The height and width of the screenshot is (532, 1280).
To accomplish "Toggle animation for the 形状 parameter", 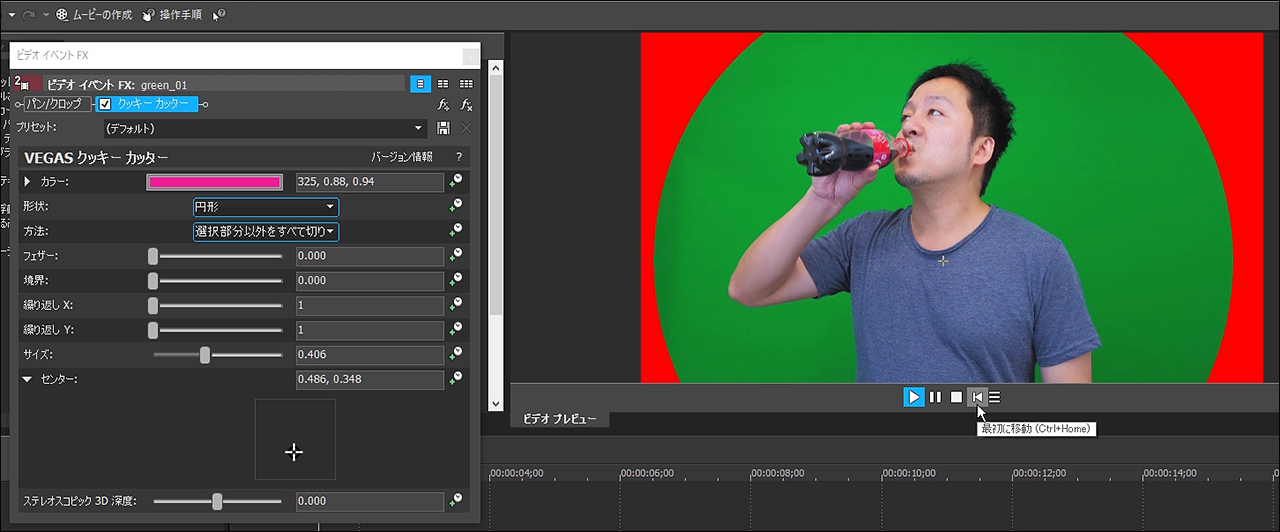I will pyautogui.click(x=456, y=206).
